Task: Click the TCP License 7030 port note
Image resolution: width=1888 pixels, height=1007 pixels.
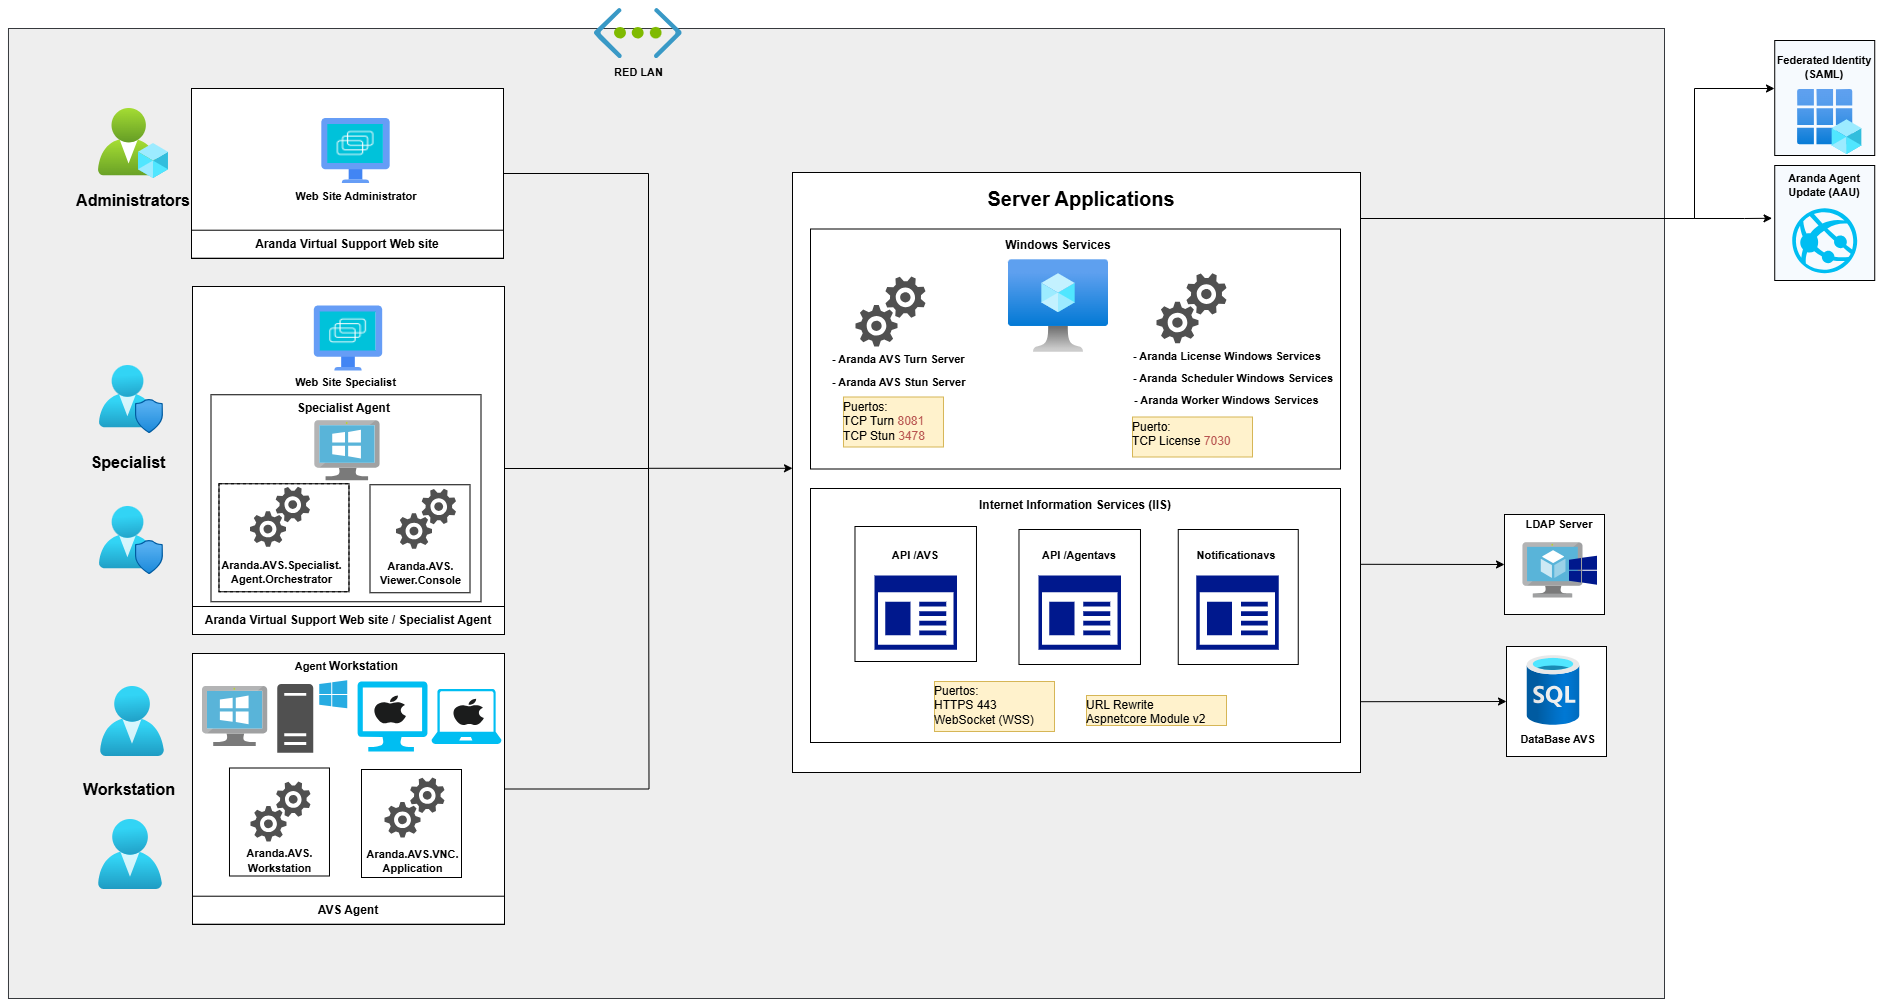Action: (x=1192, y=437)
